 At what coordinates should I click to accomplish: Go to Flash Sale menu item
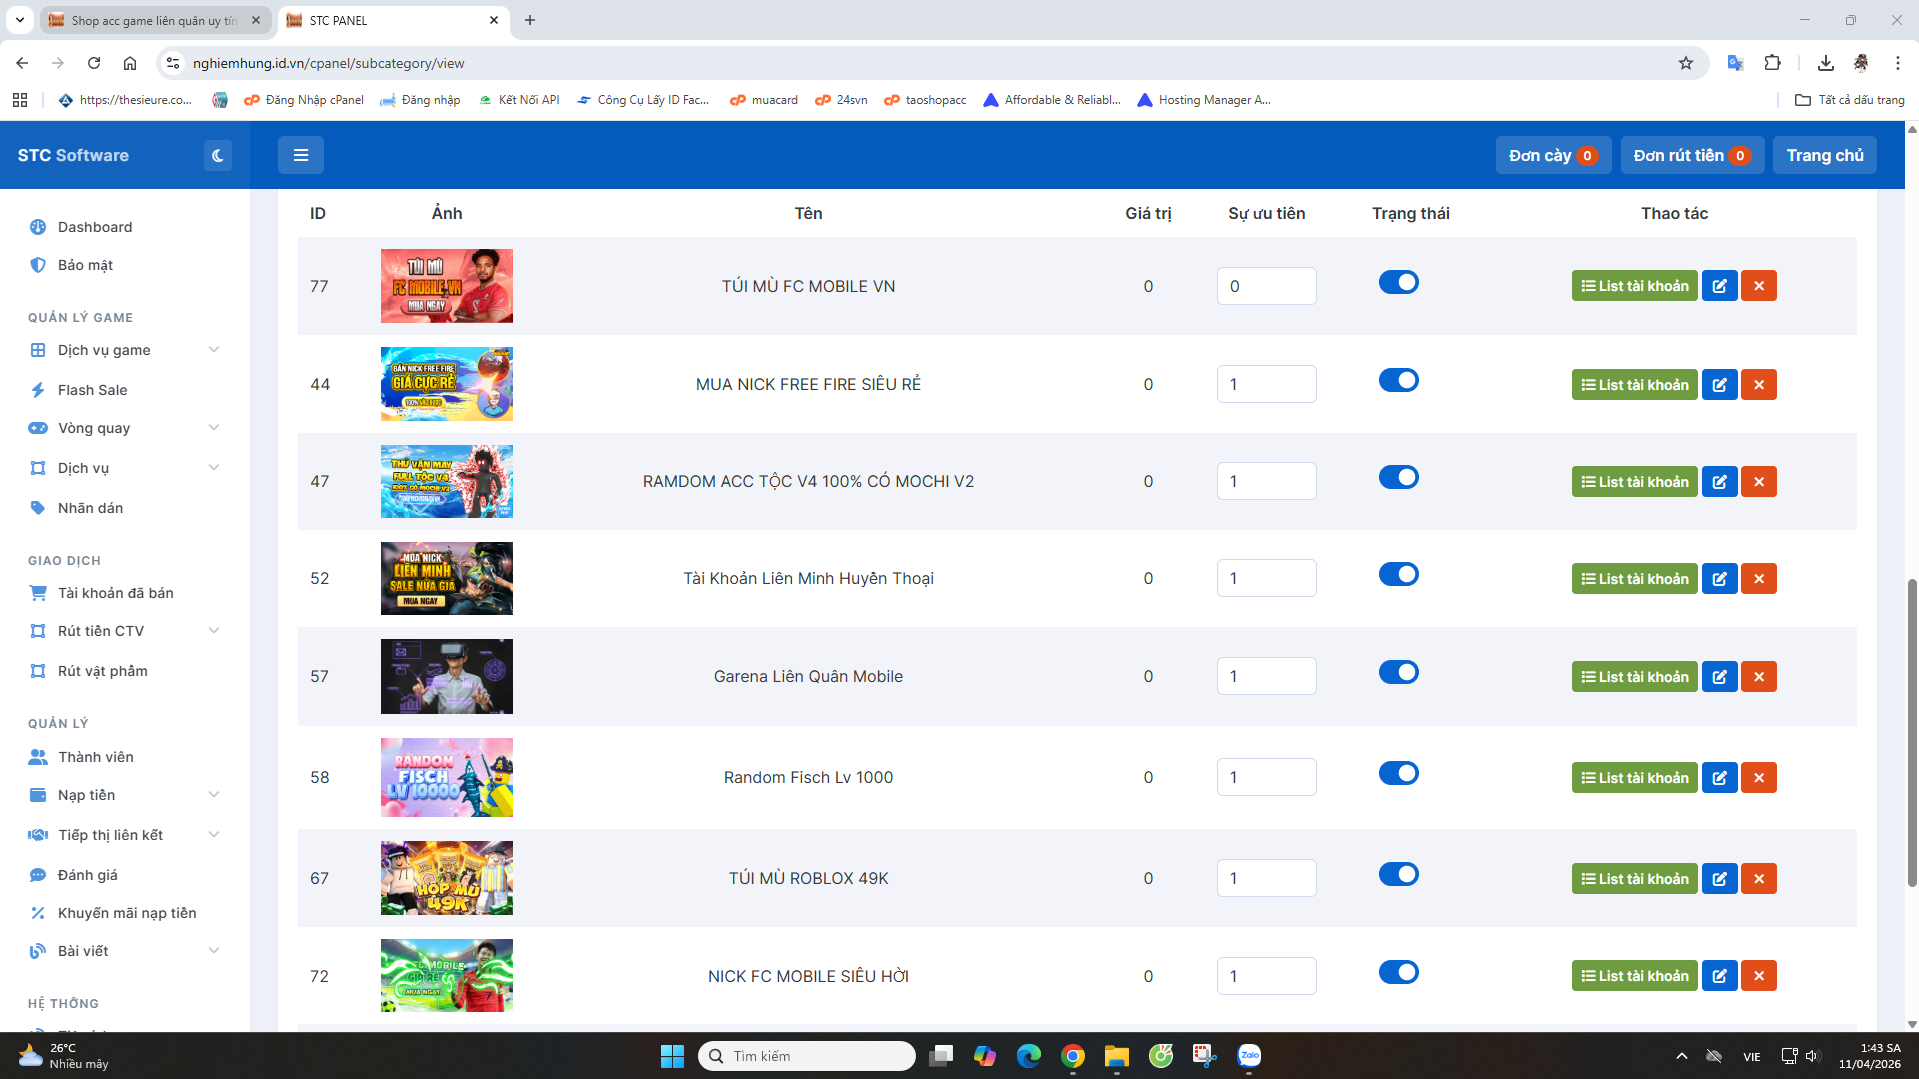coord(92,390)
